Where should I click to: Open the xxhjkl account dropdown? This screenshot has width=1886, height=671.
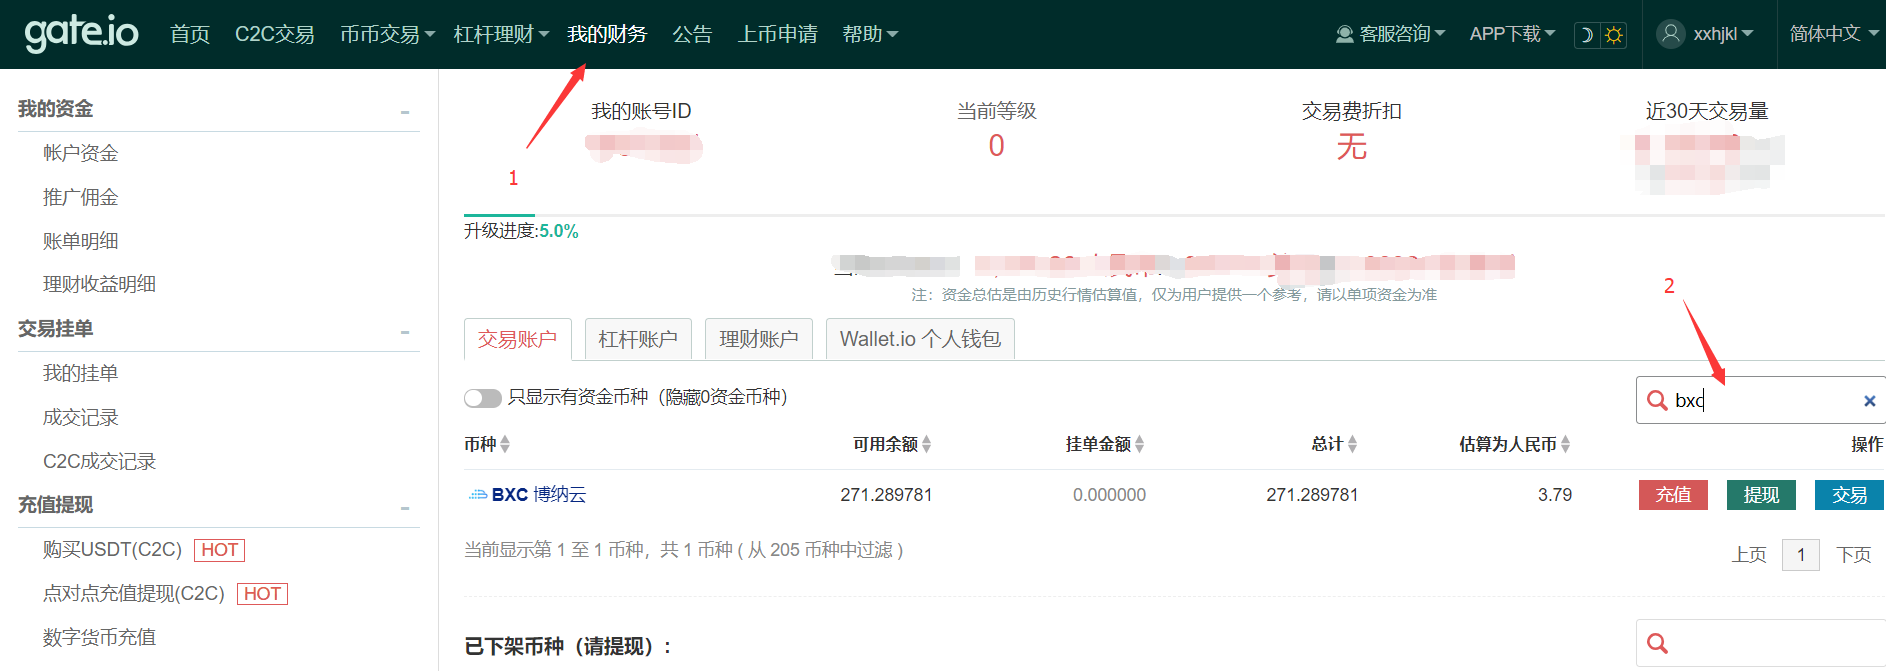(1706, 34)
